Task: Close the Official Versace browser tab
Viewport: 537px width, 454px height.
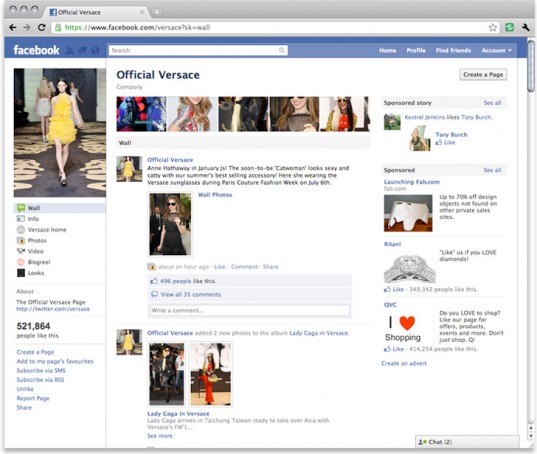Action: (x=142, y=12)
